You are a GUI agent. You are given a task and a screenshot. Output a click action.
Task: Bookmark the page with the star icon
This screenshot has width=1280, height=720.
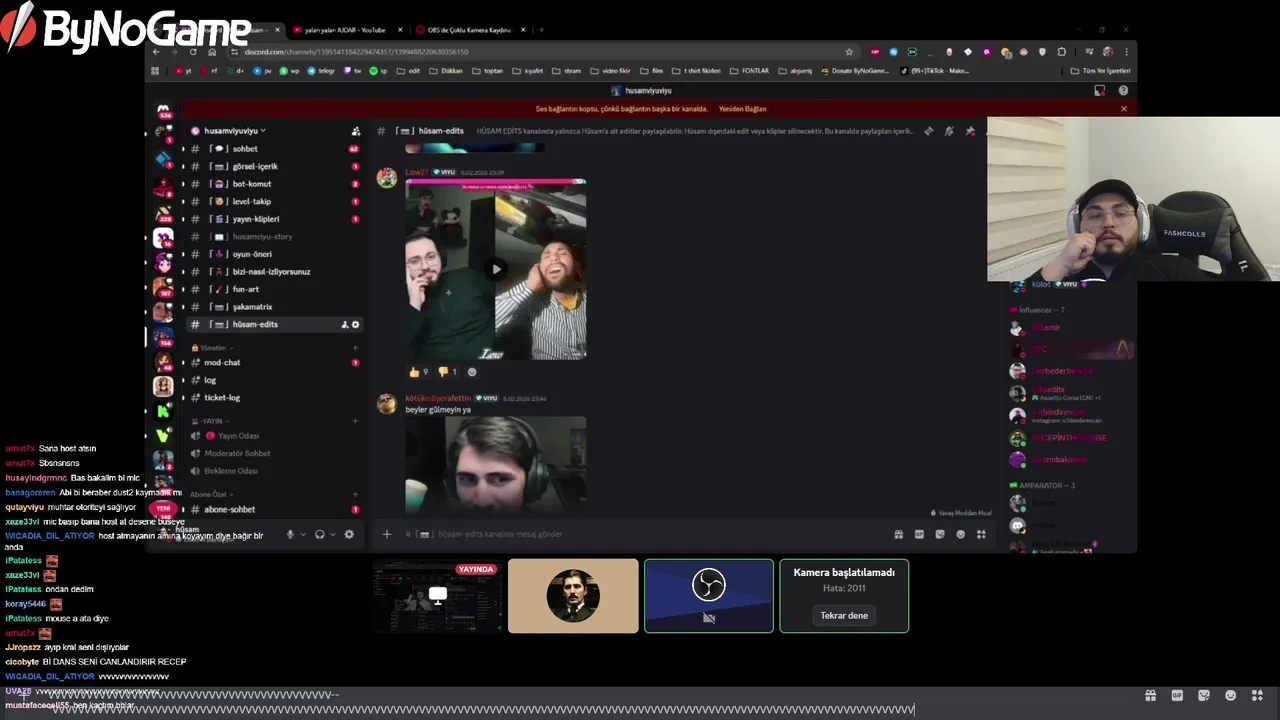[849, 52]
